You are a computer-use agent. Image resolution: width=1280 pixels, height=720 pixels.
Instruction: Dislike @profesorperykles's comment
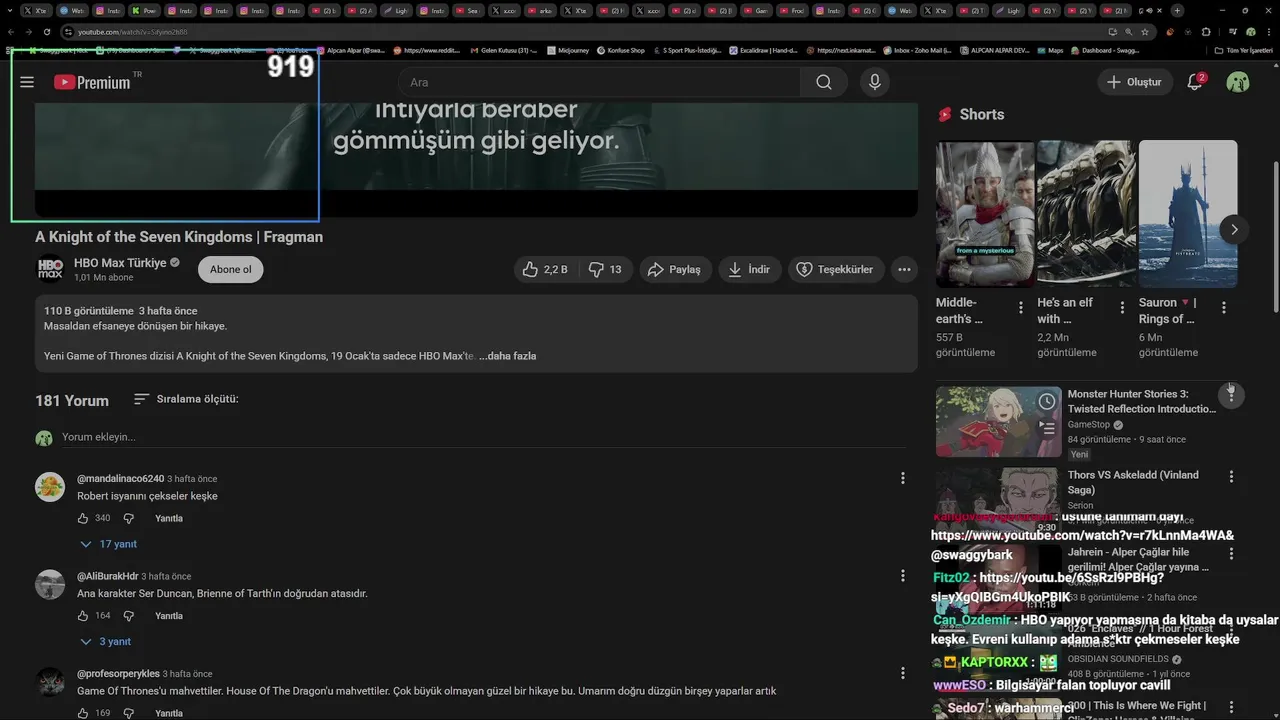point(128,713)
